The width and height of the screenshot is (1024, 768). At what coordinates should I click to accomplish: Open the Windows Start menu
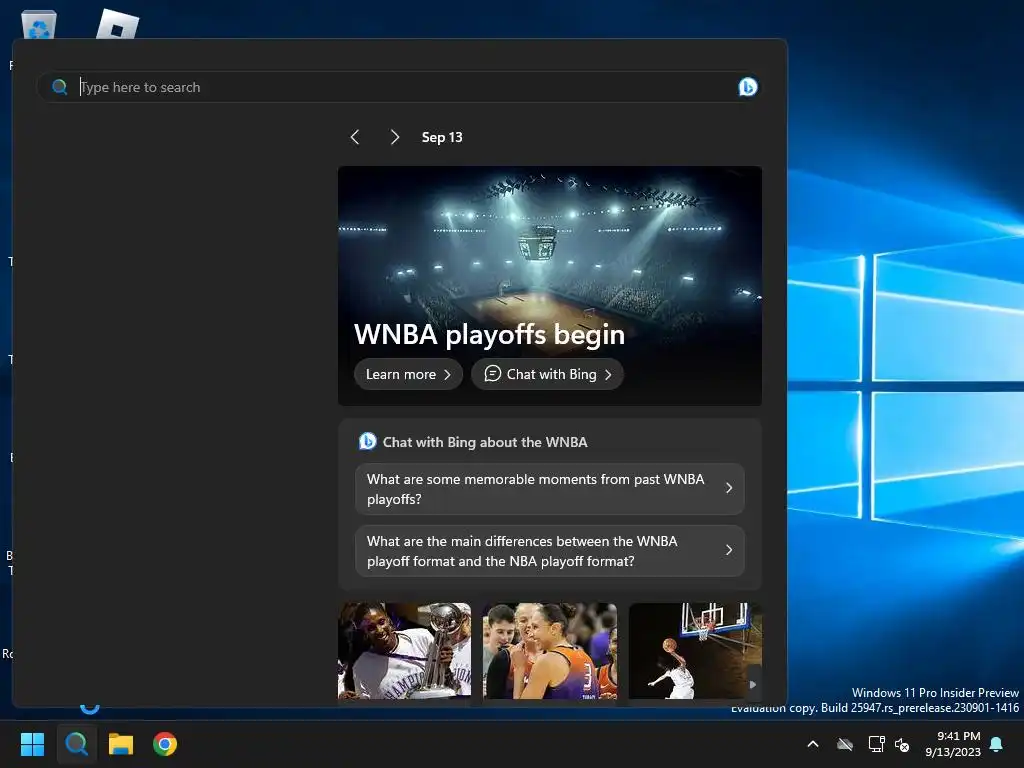(32, 744)
